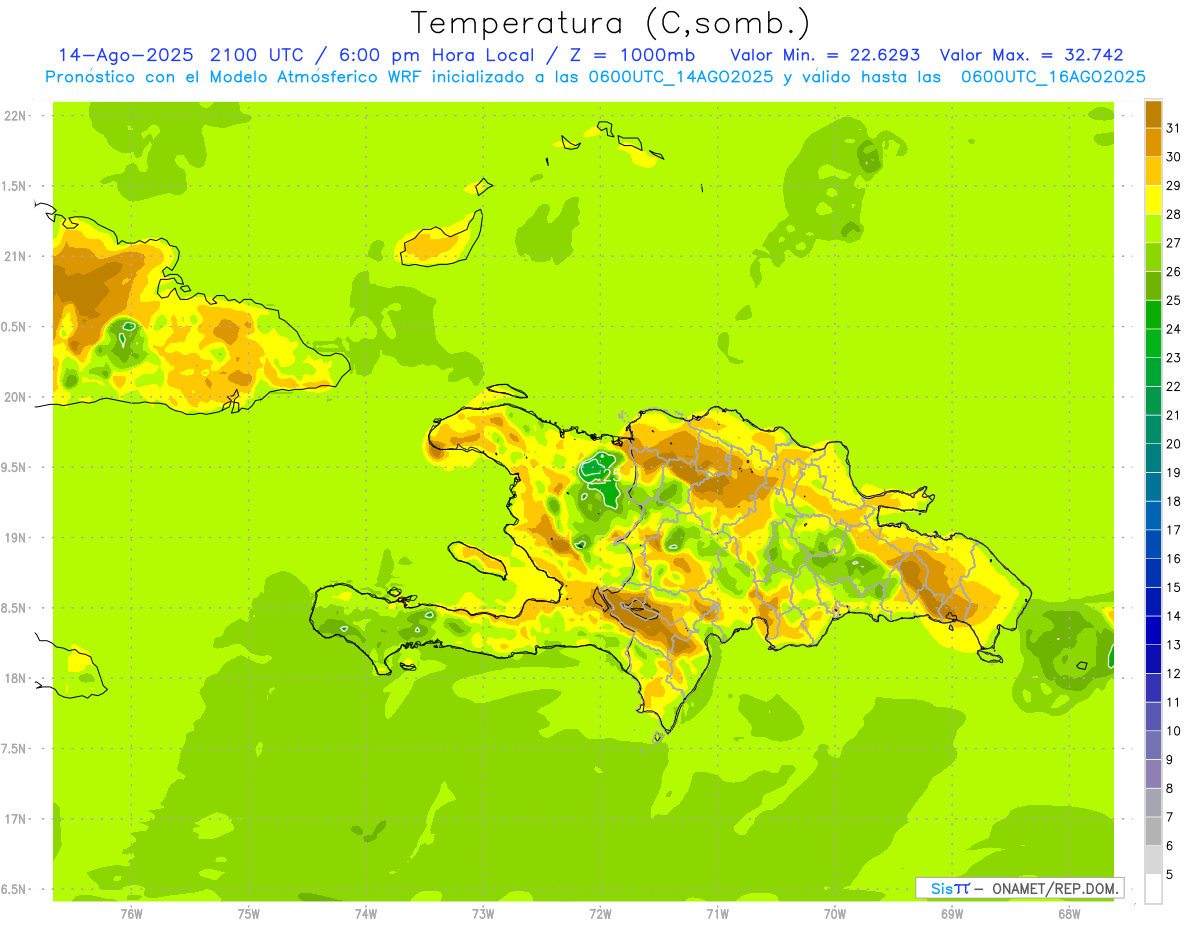The image size is (1200, 927).
Task: Pick the legend color band between 30 and 31
Action: point(1154,143)
